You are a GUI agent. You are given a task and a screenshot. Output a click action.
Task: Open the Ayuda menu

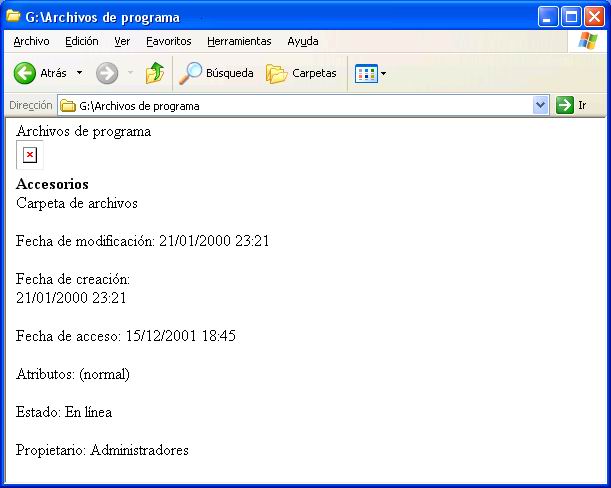pyautogui.click(x=303, y=41)
